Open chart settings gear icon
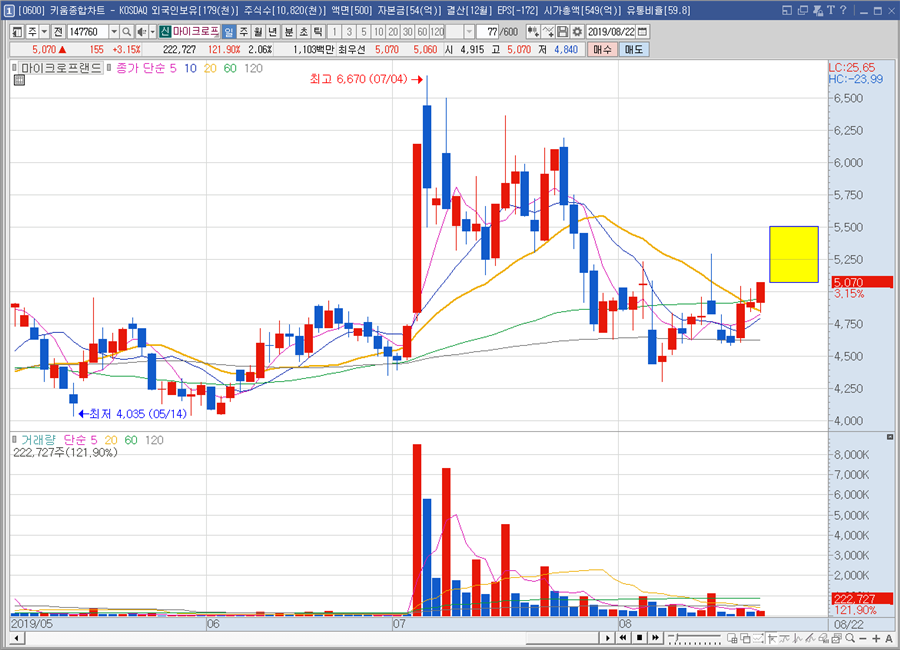Image resolution: width=900 pixels, height=650 pixels. point(577,32)
